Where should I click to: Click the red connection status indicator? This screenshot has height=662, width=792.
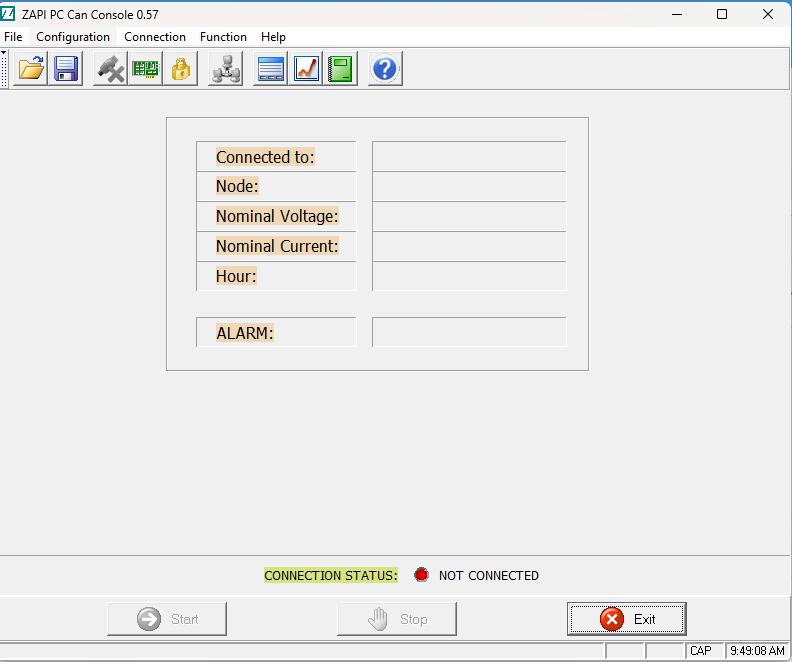point(421,575)
